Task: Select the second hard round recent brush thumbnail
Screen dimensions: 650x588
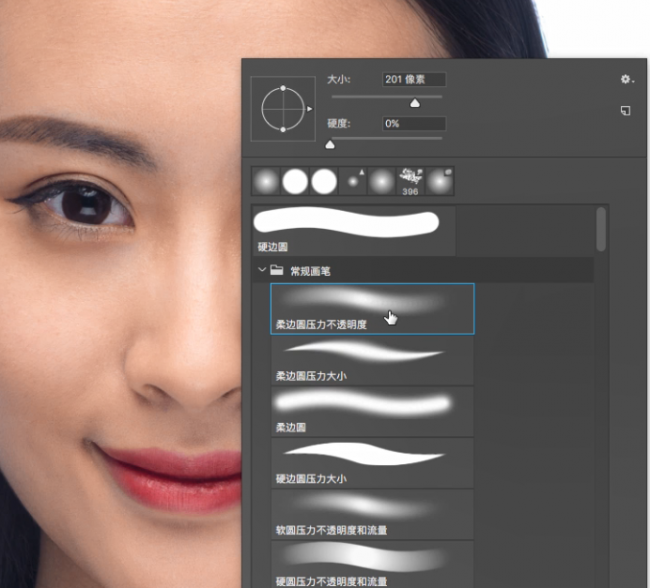Action: [x=295, y=181]
